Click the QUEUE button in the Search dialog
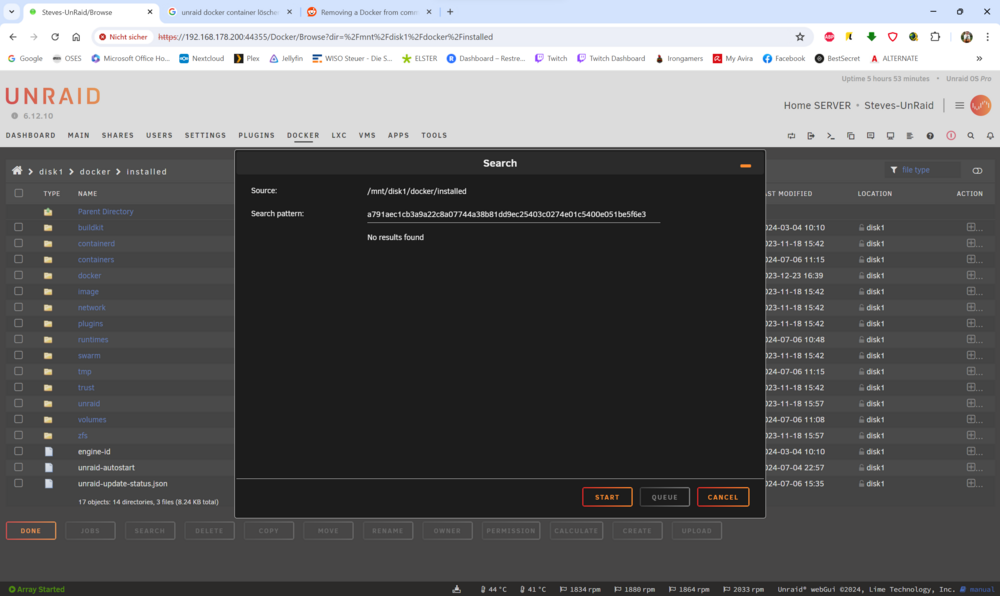 [665, 497]
